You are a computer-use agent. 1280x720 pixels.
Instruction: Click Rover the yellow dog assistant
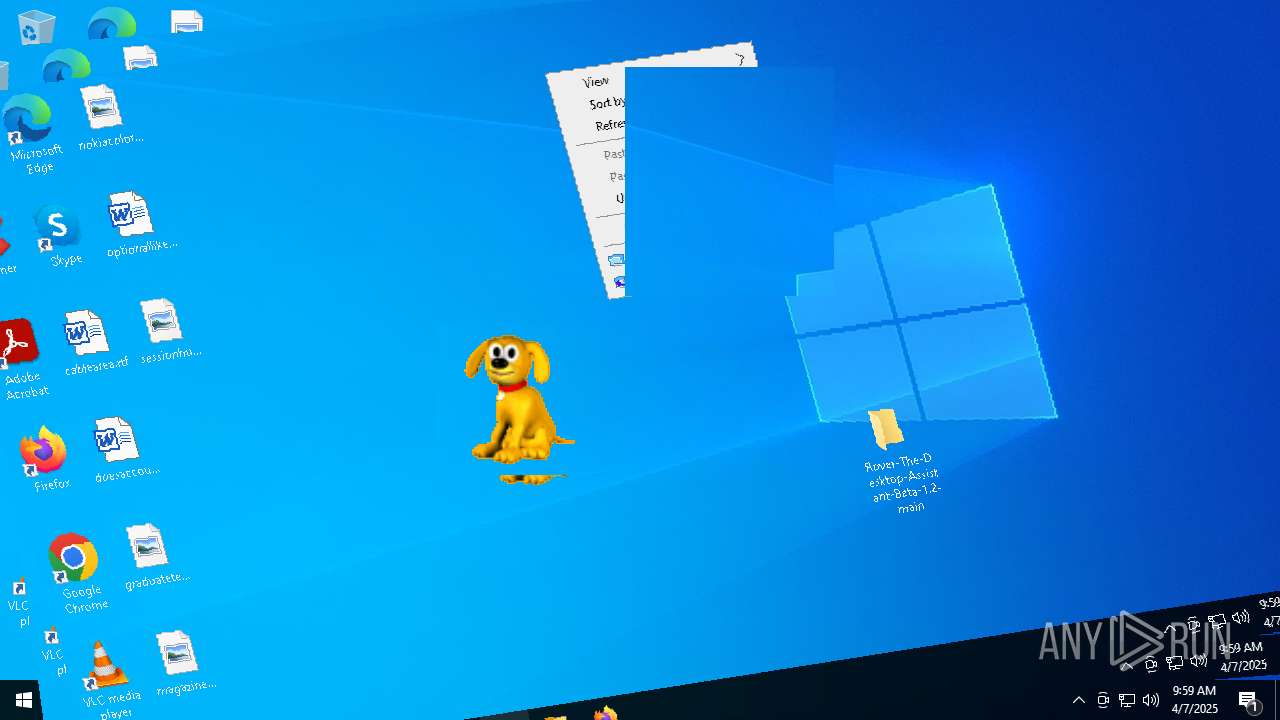(x=518, y=400)
